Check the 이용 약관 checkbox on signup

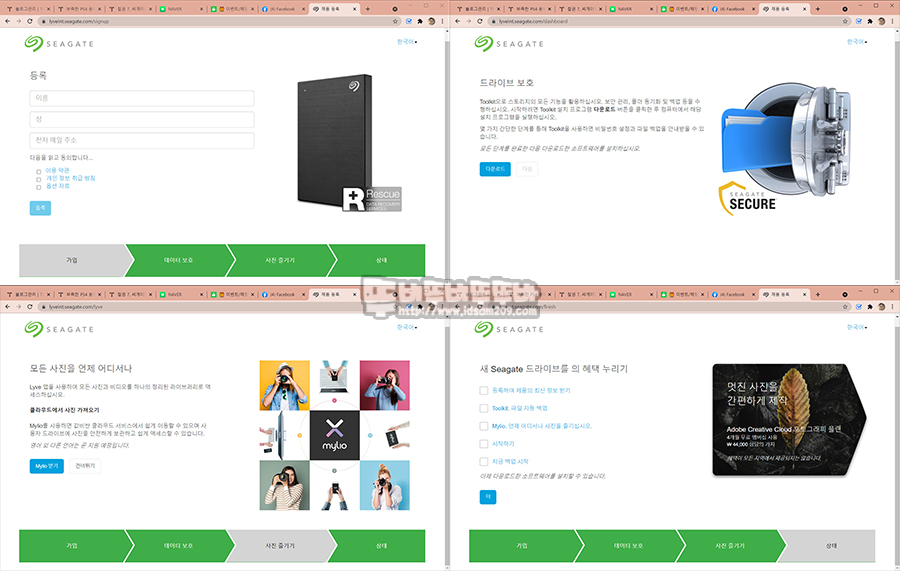pyautogui.click(x=38, y=172)
